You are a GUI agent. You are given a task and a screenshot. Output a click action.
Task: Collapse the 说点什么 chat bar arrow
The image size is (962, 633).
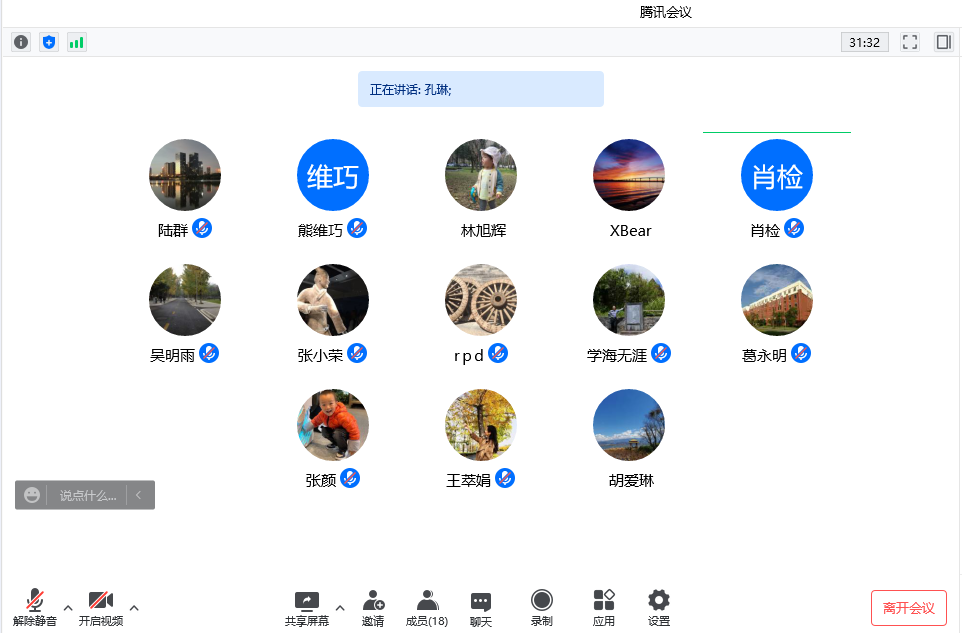tap(139, 495)
